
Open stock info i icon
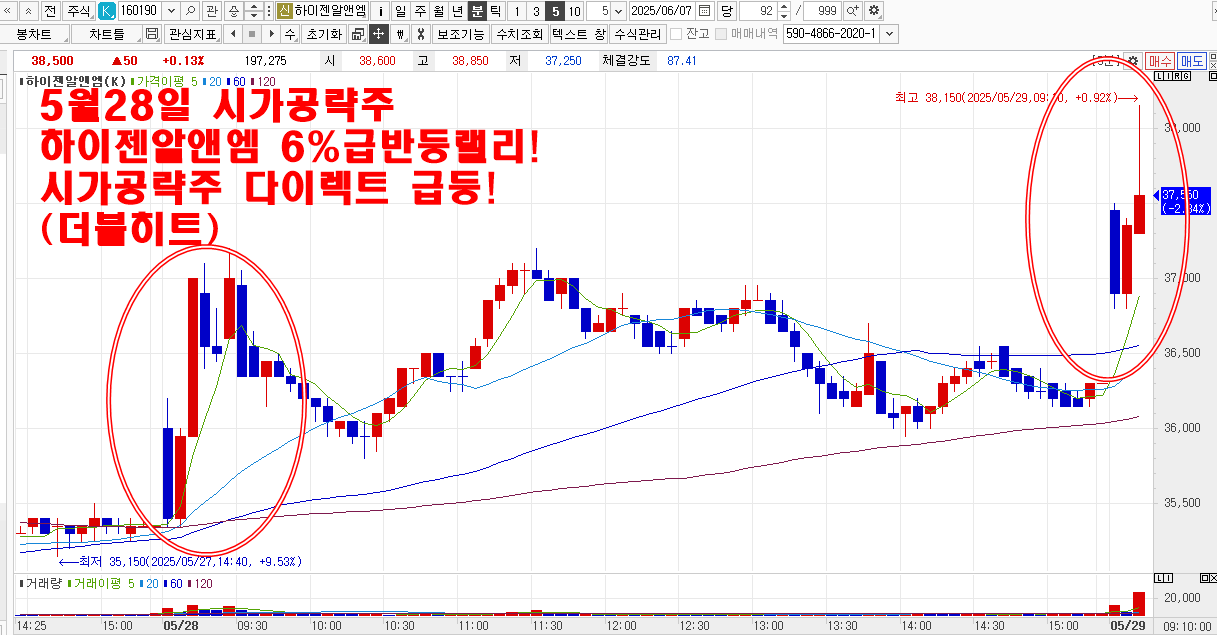[379, 11]
